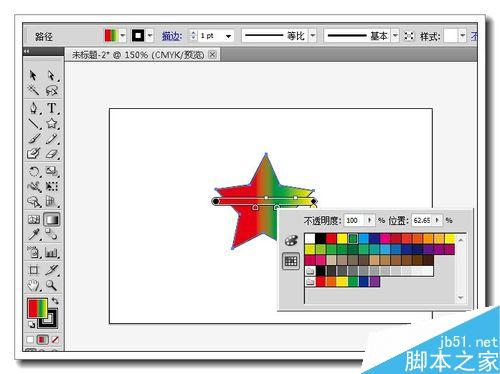
Task: Activate the Gradient tool
Action: tap(52, 219)
